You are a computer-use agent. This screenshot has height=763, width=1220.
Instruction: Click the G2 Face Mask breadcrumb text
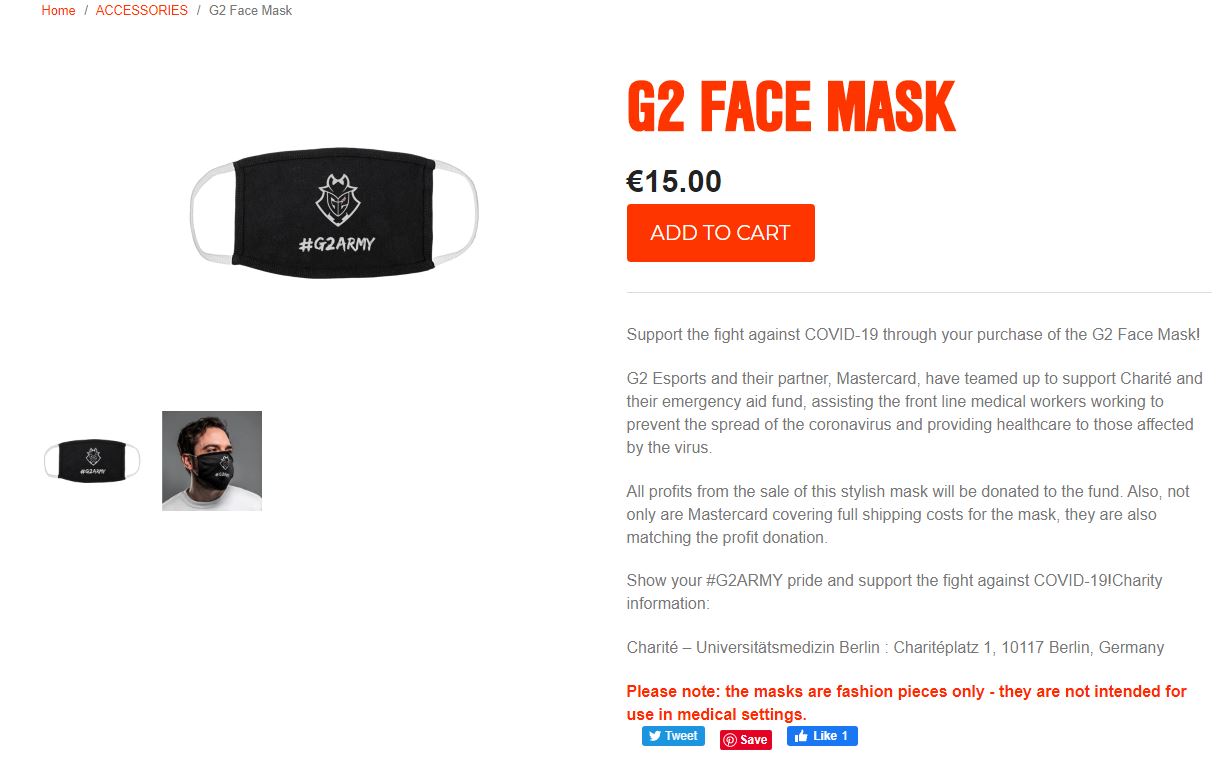[250, 11]
